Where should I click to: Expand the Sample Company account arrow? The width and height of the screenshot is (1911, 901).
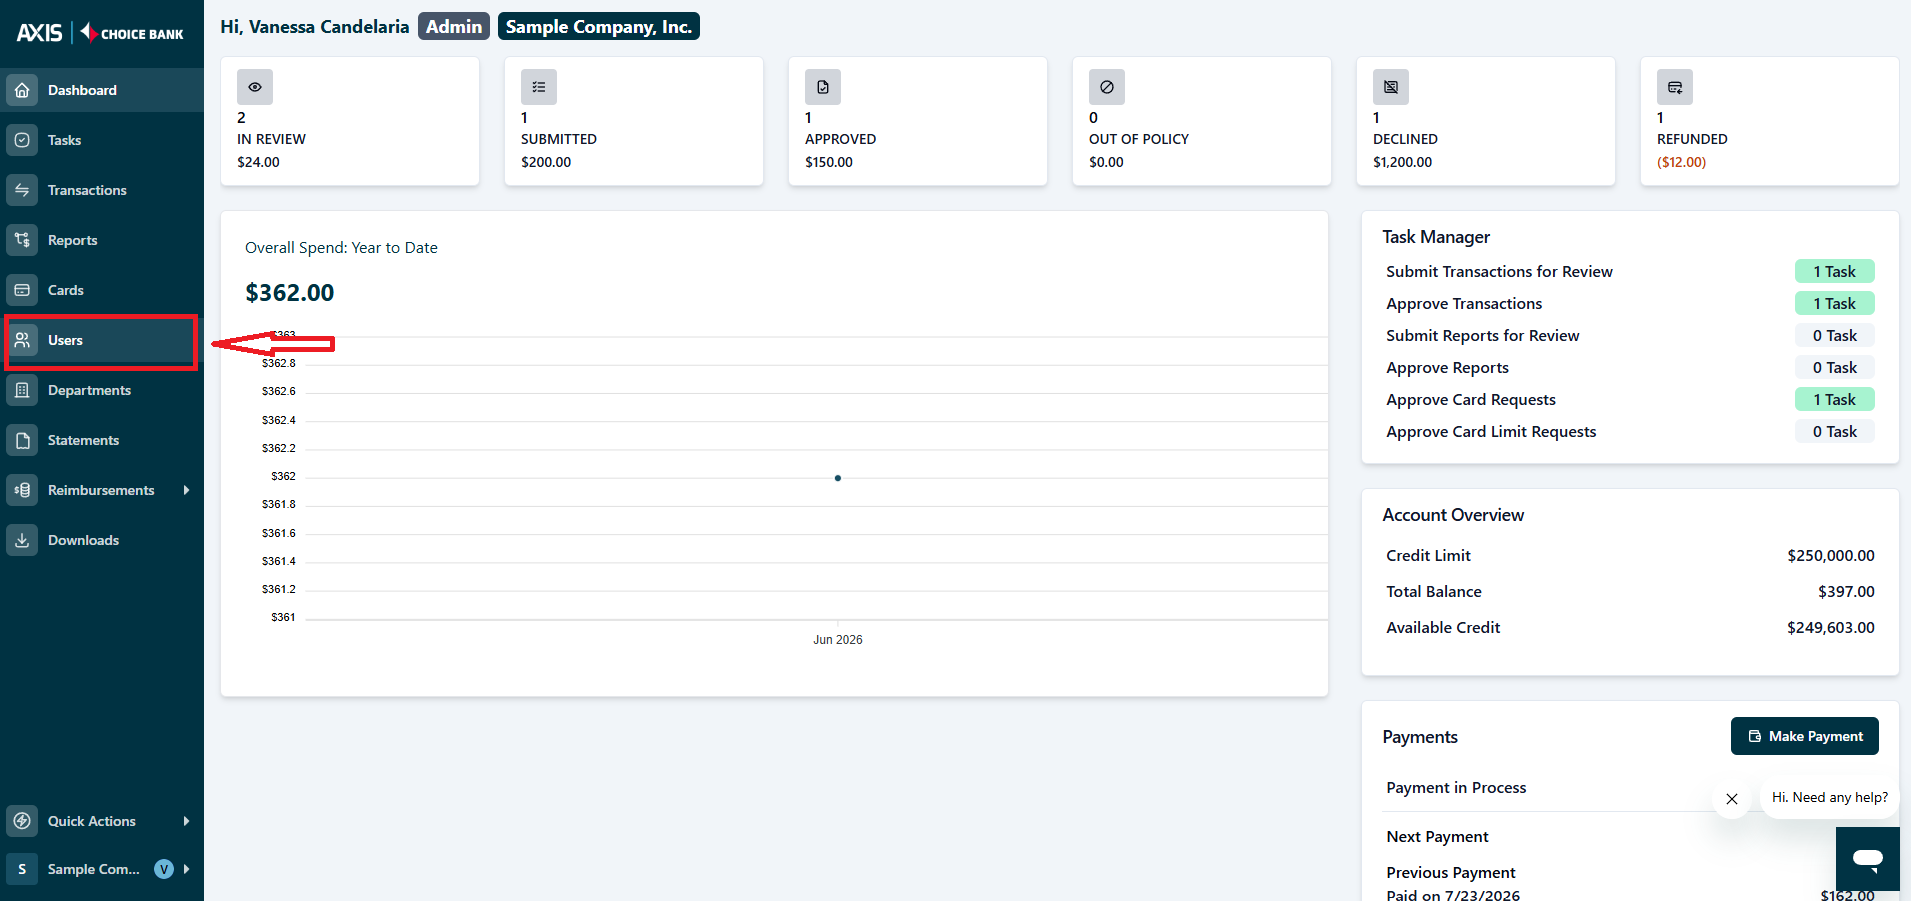tap(186, 869)
